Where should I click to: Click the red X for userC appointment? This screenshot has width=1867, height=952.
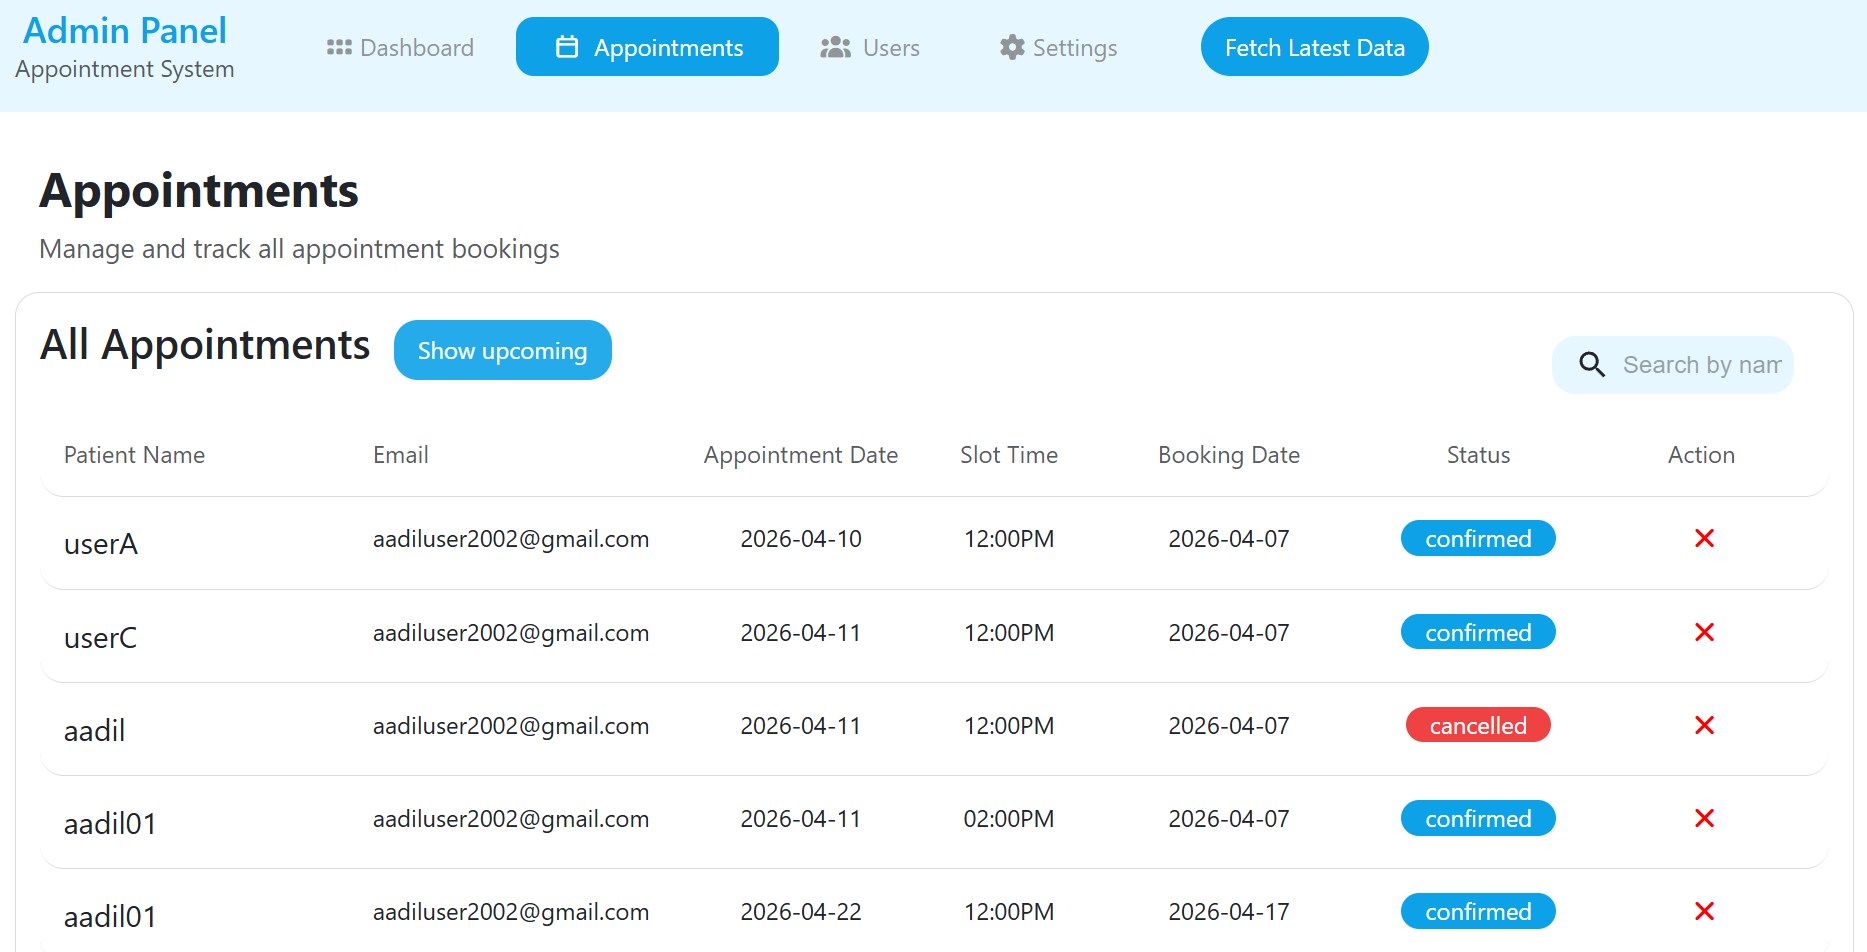point(1704,632)
